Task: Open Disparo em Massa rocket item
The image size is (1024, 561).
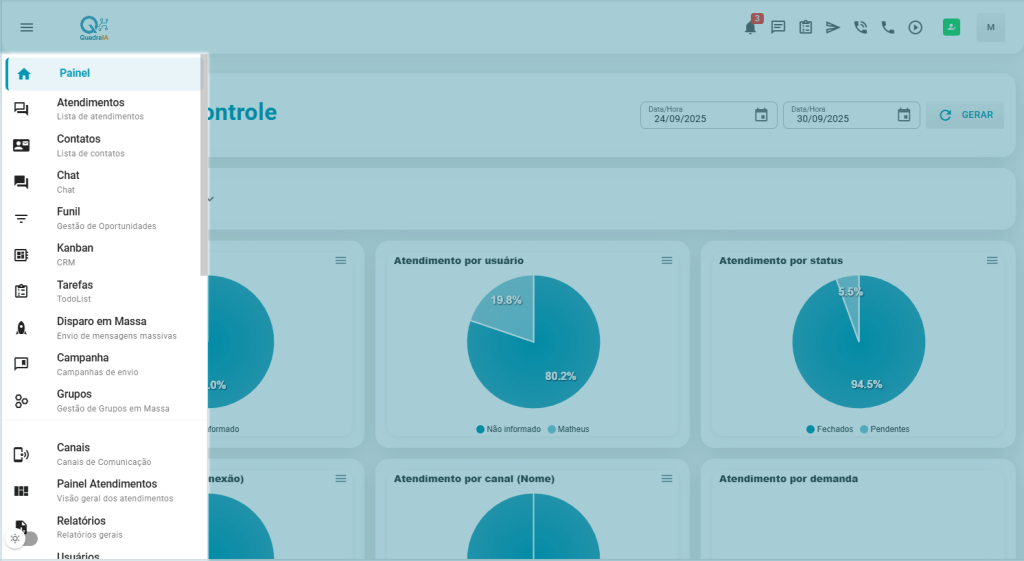Action: pos(101,328)
